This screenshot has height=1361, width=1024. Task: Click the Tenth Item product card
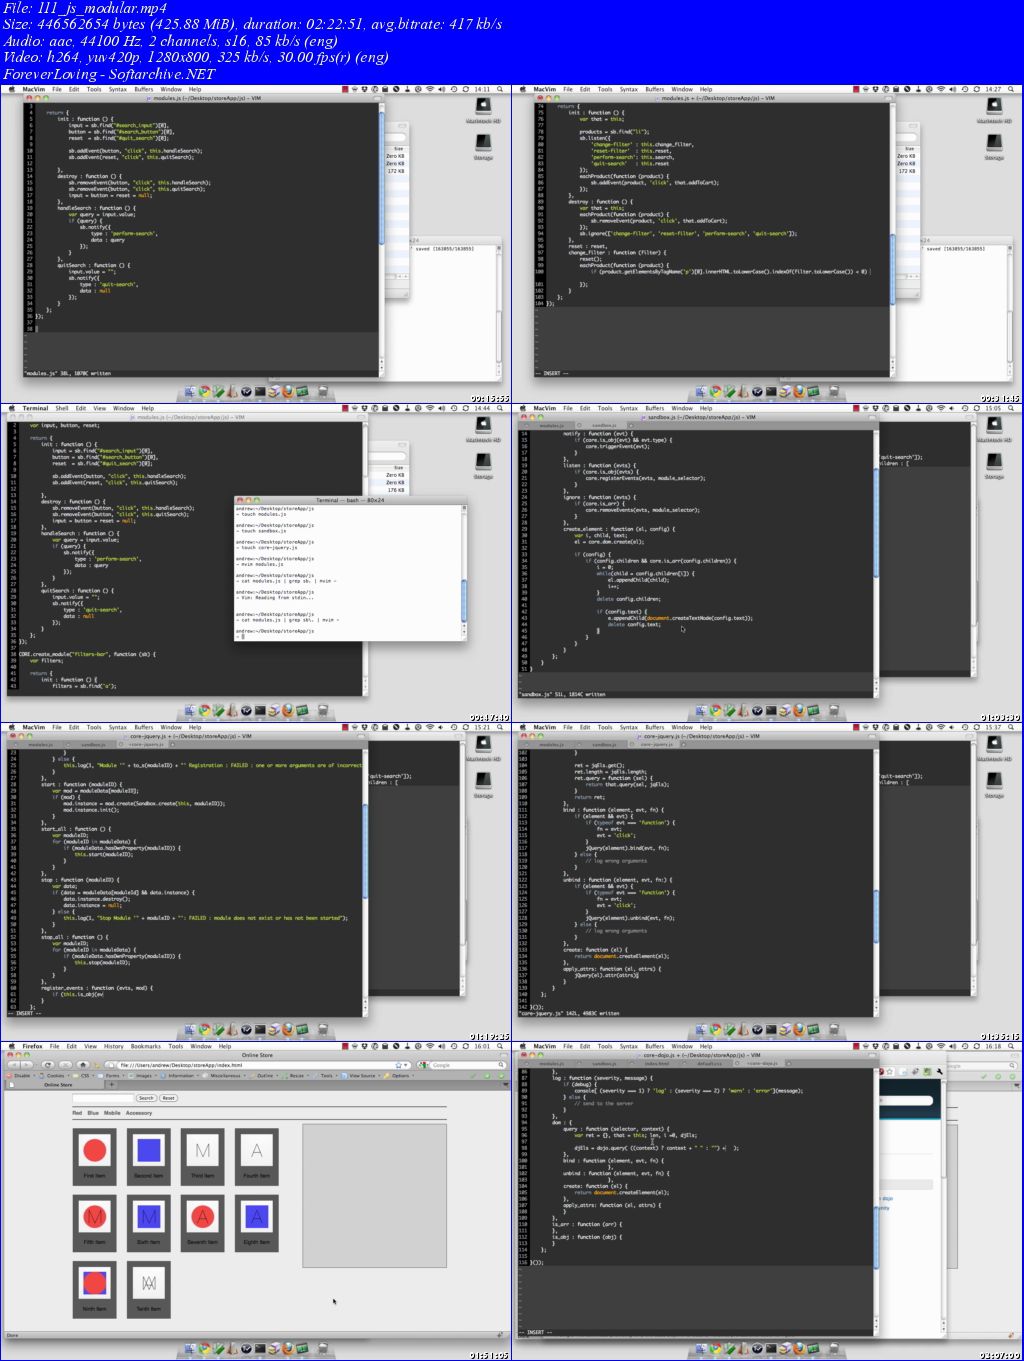click(149, 1288)
